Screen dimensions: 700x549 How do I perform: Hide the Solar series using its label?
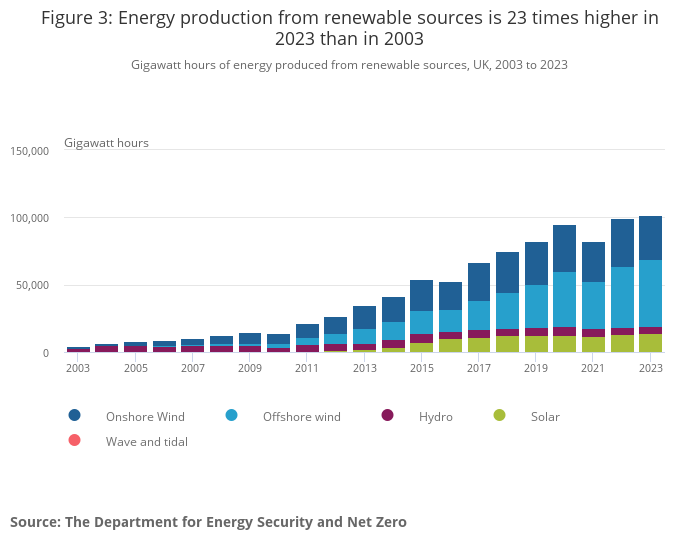(545, 416)
